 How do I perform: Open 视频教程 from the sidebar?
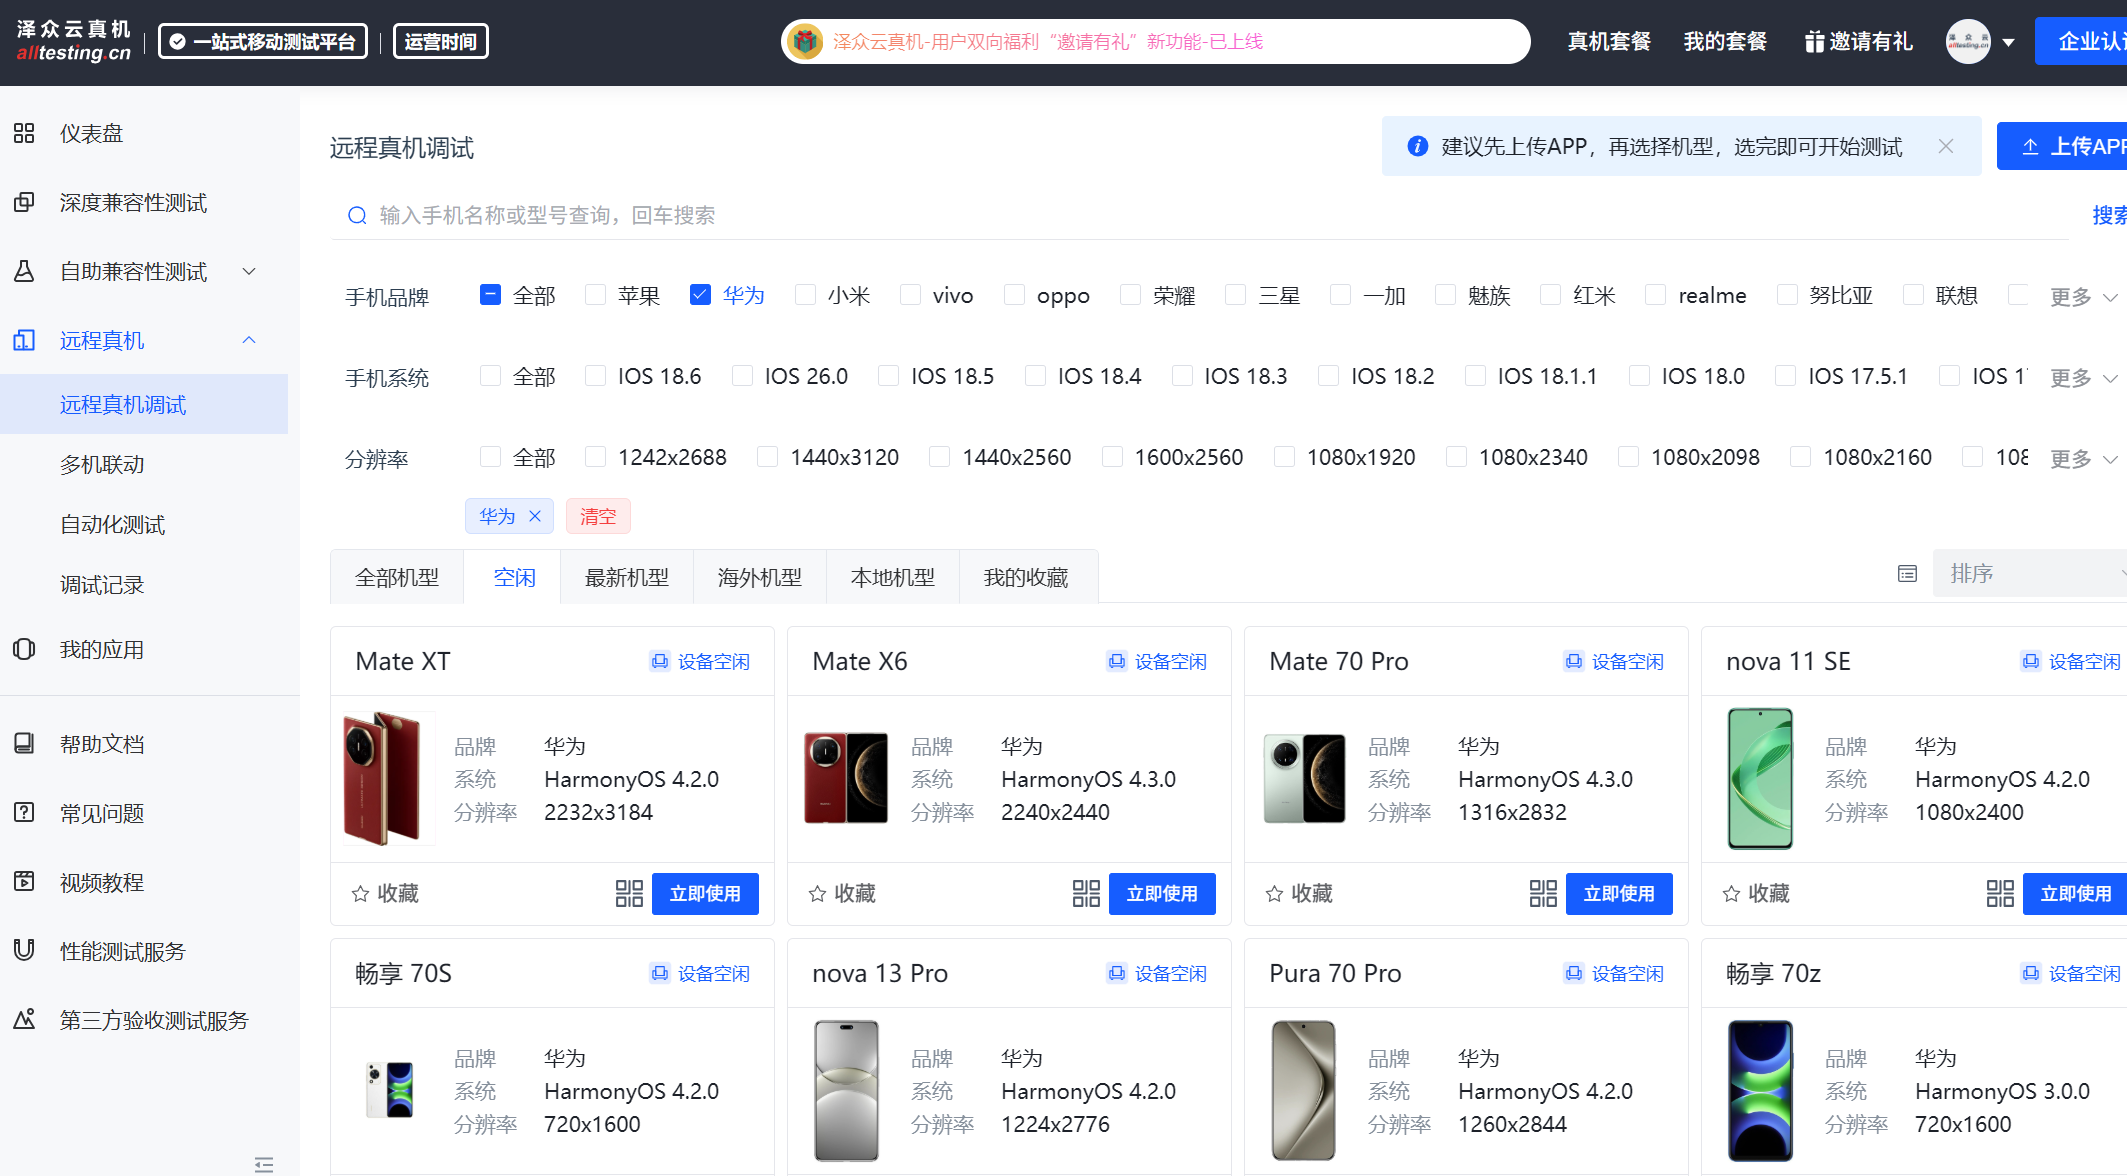coord(102,882)
